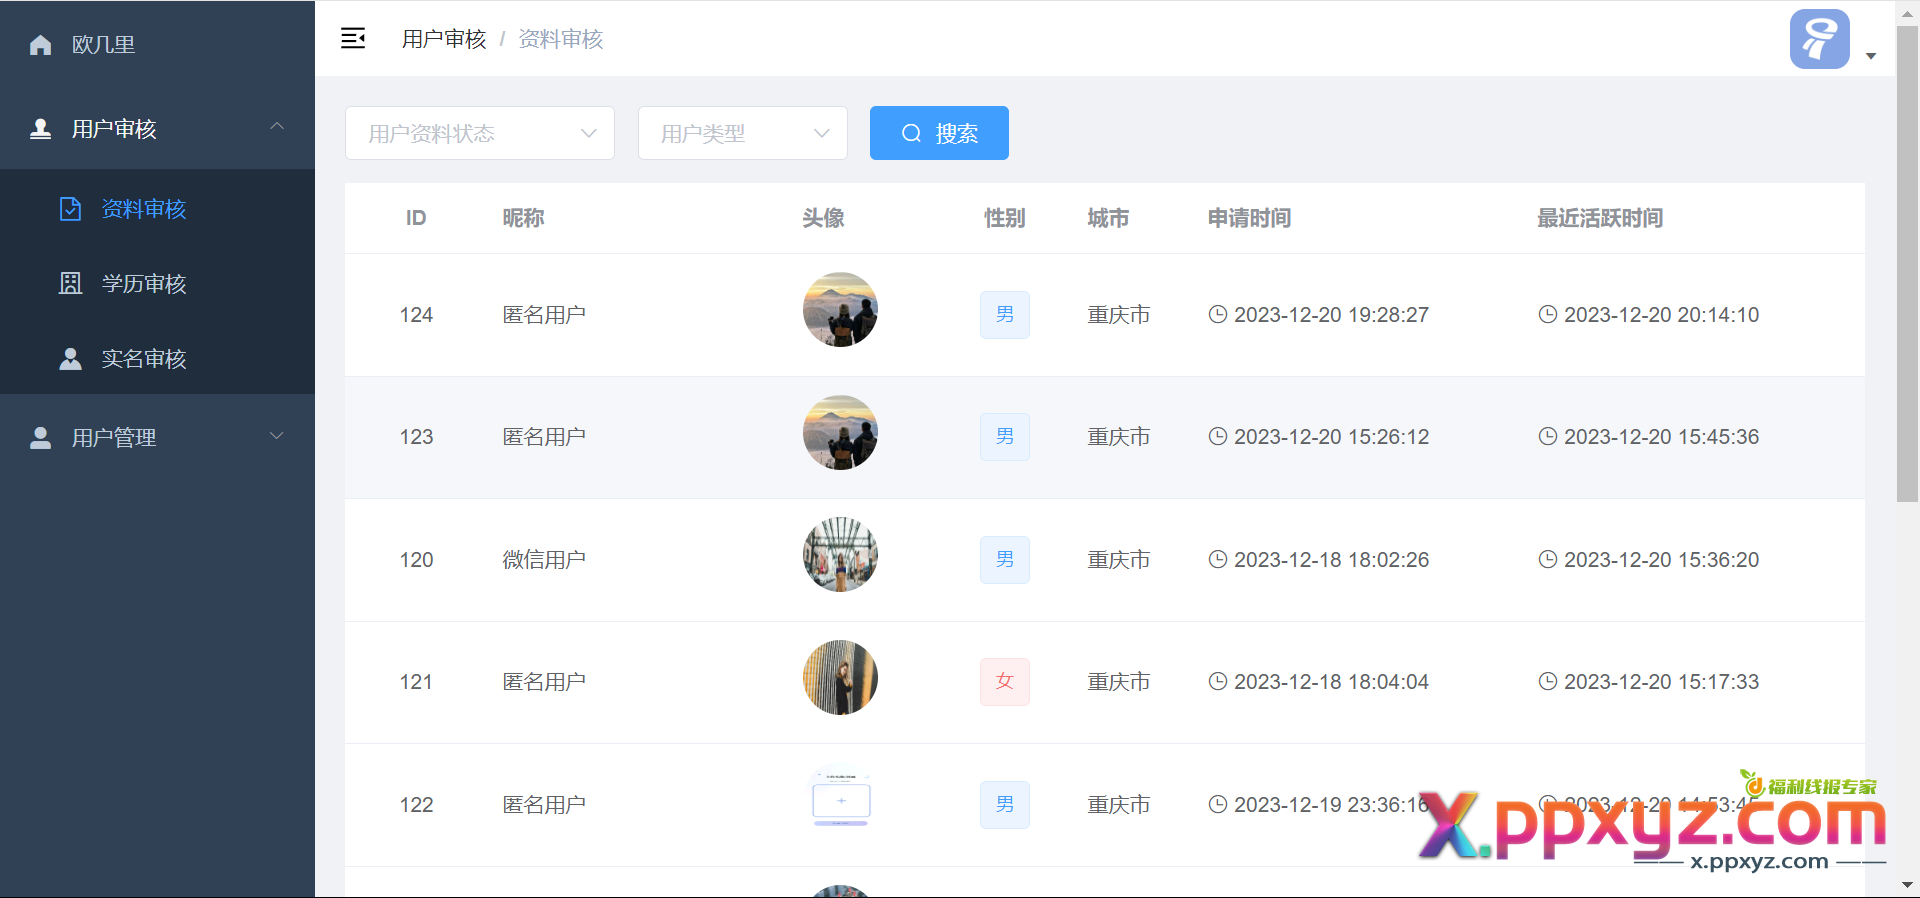Screen dimensions: 1920x898
Task: Open the 学历审核 submenu item
Action: pyautogui.click(x=157, y=284)
